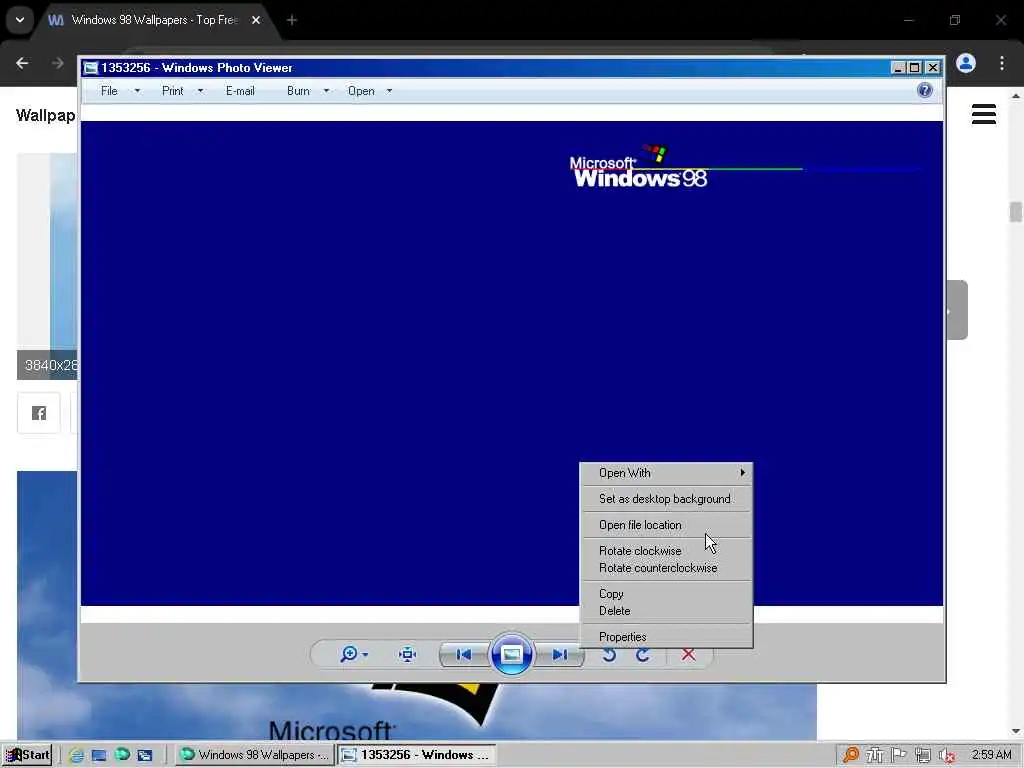Delete photo with red X icon
This screenshot has height=768, width=1024.
click(688, 654)
